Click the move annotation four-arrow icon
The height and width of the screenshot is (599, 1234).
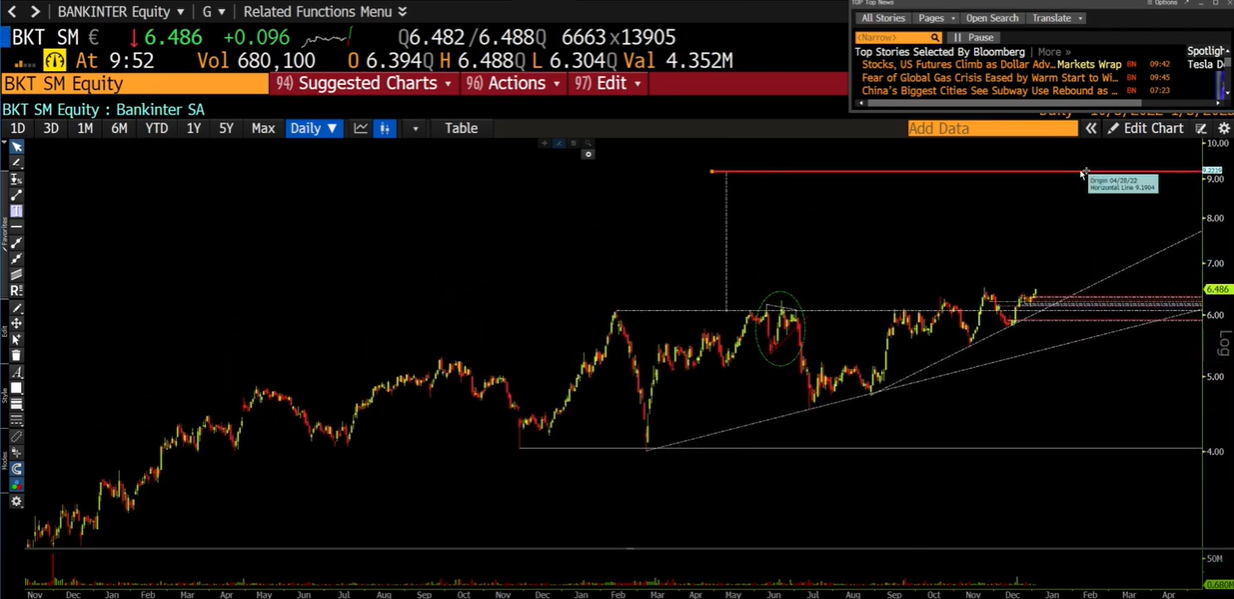[16, 323]
